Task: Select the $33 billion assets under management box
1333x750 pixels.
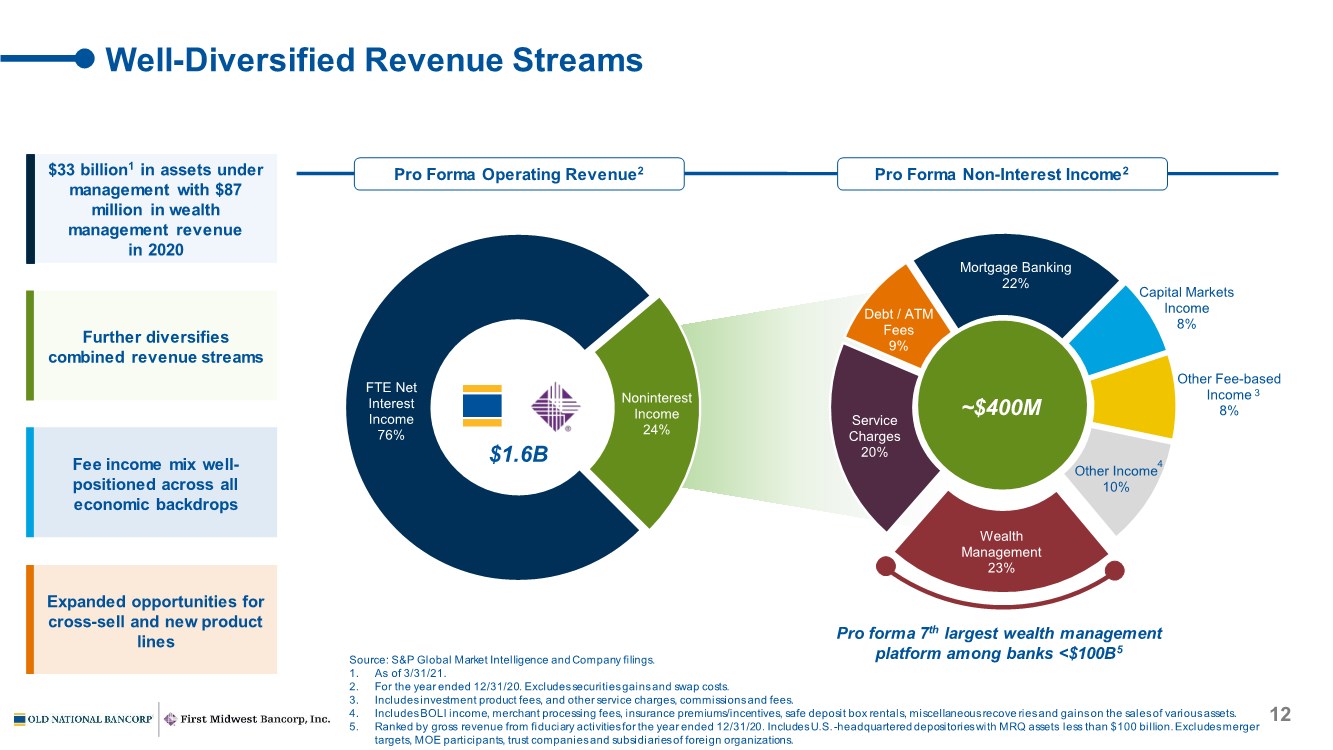Action: [151, 208]
